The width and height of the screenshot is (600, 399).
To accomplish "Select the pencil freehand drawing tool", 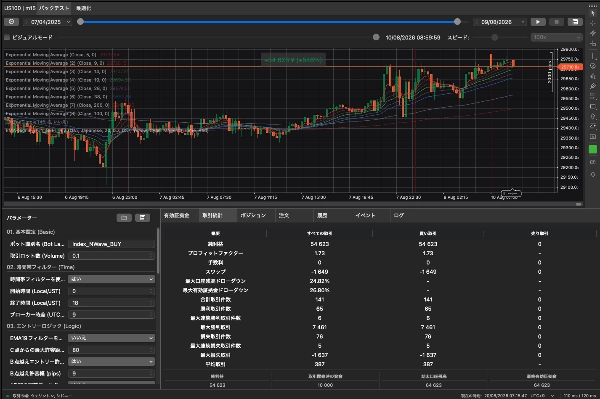I will [593, 86].
